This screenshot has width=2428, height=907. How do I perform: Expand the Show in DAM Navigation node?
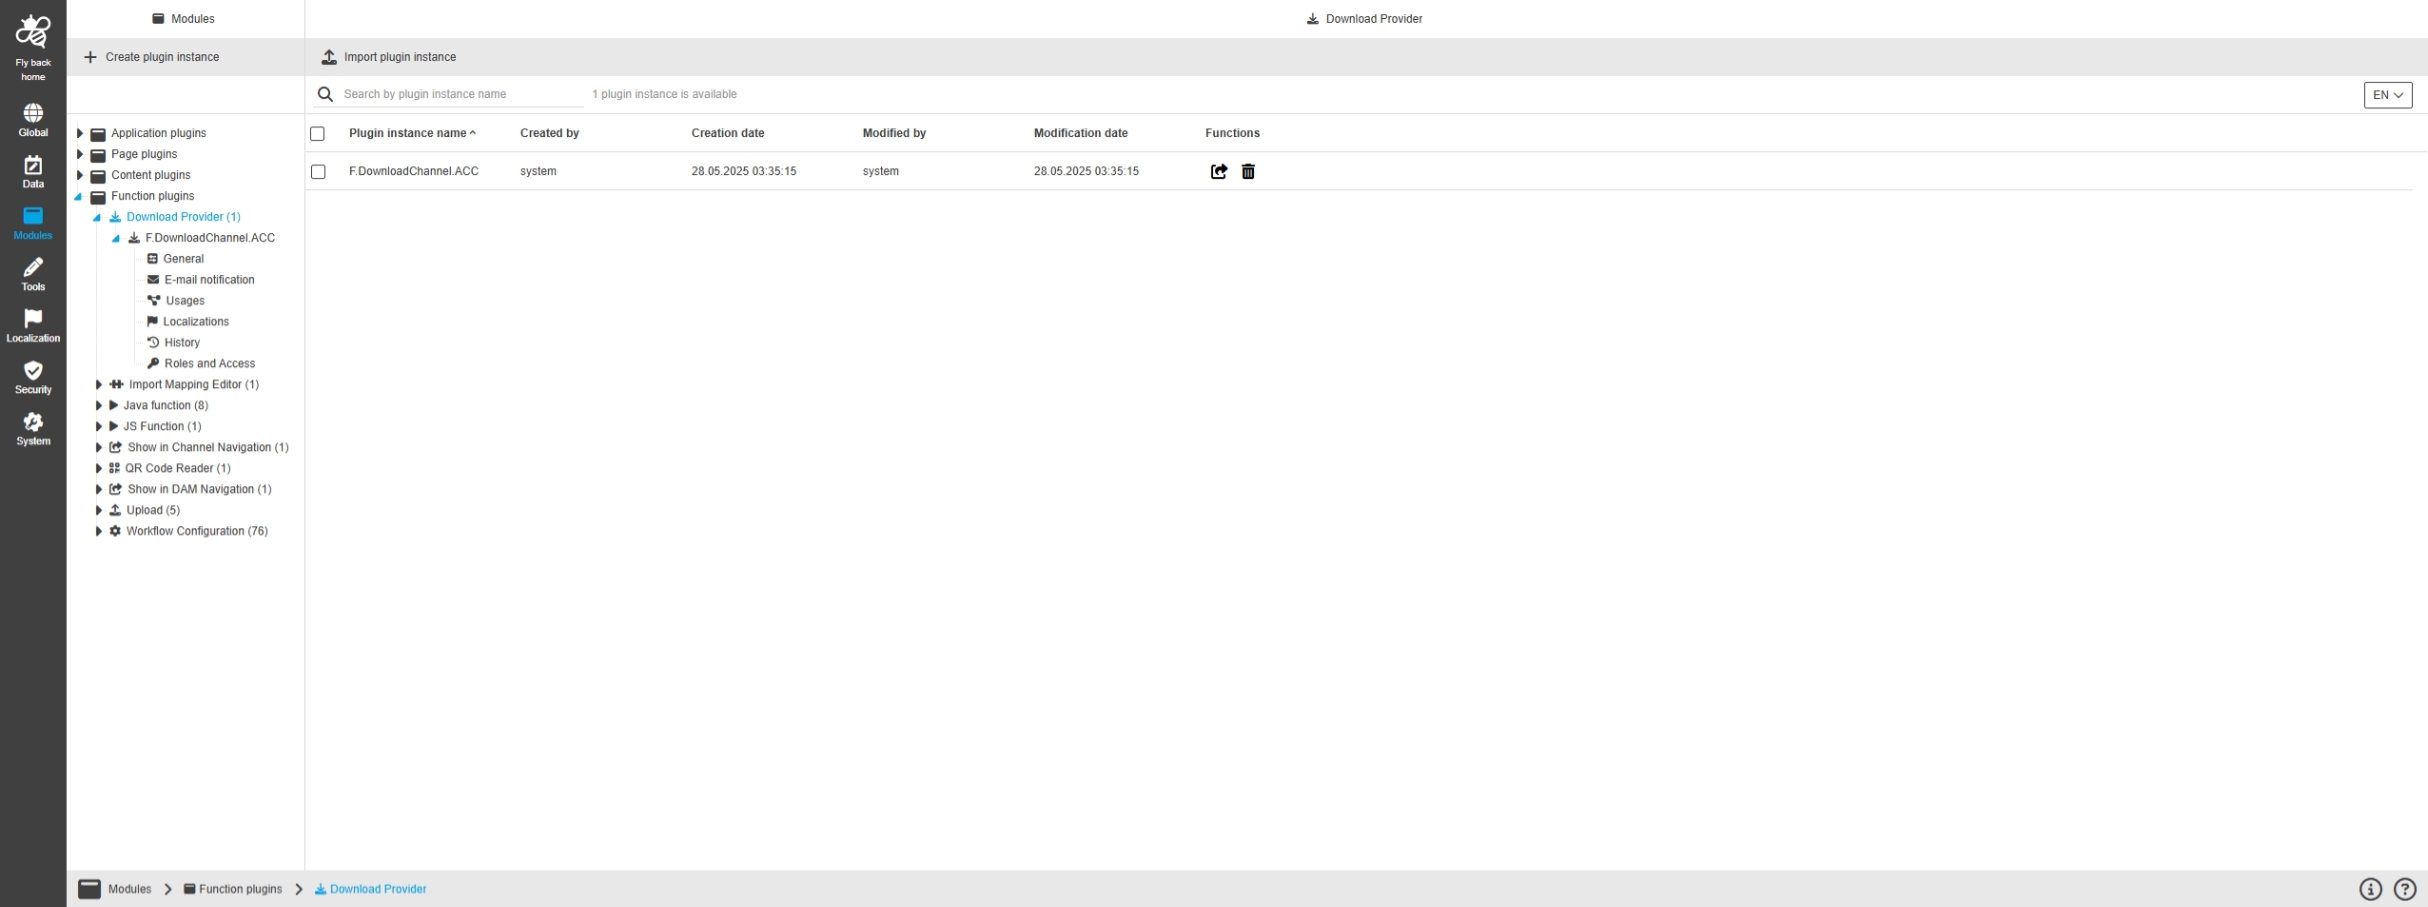tap(99, 489)
